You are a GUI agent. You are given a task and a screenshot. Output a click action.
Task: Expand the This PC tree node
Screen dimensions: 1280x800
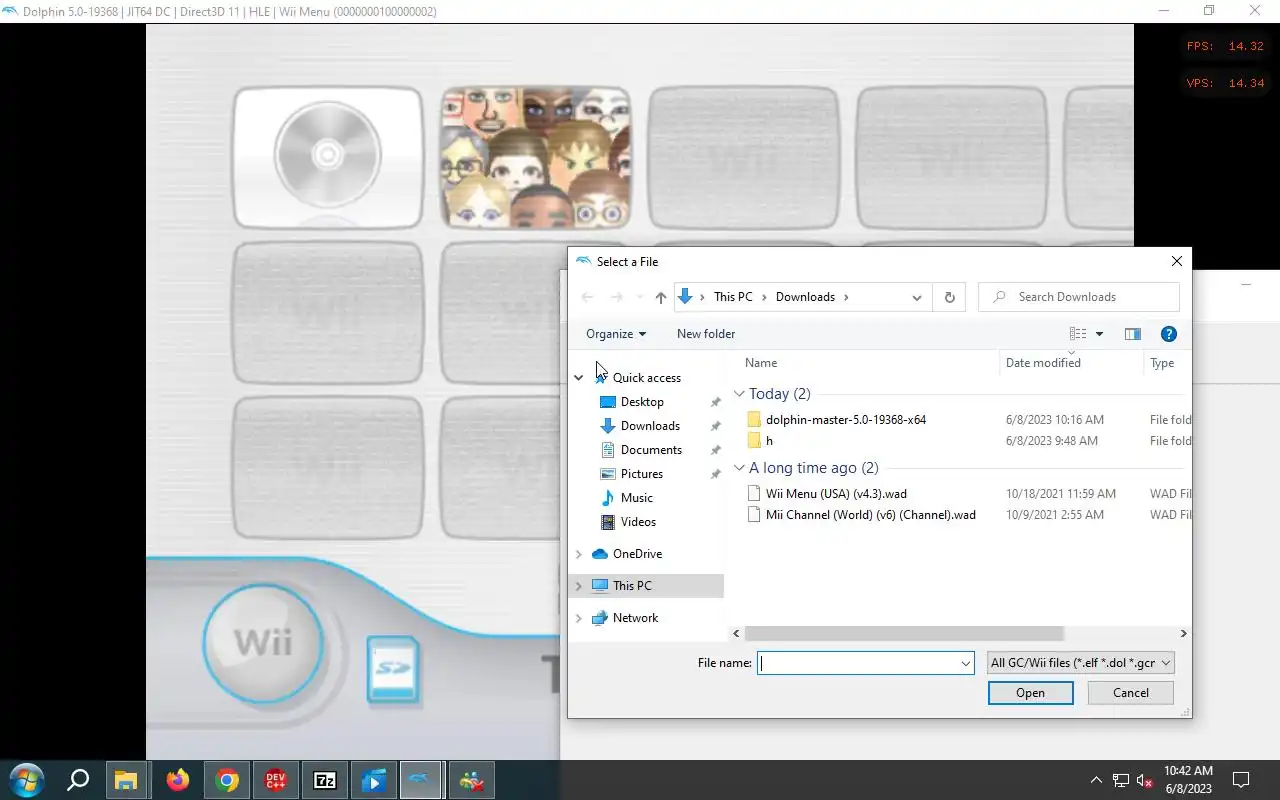(x=579, y=586)
